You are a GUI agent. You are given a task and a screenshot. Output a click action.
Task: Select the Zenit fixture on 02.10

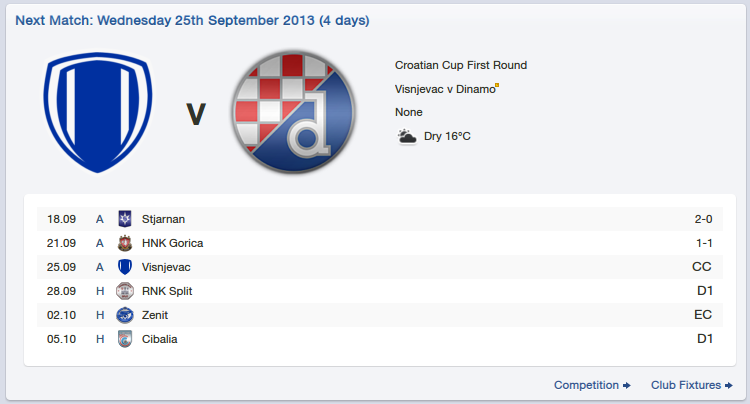[x=155, y=315]
